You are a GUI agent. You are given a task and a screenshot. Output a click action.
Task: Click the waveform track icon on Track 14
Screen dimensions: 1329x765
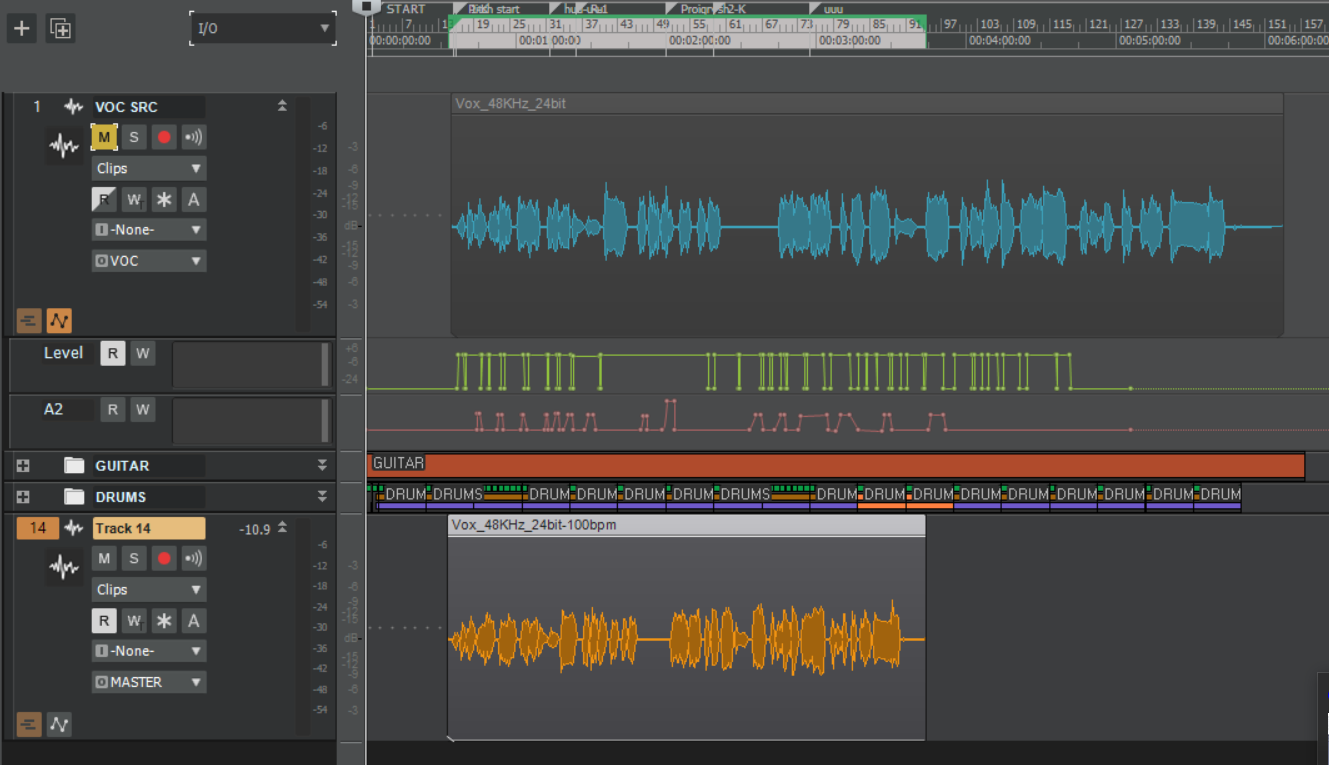point(64,568)
